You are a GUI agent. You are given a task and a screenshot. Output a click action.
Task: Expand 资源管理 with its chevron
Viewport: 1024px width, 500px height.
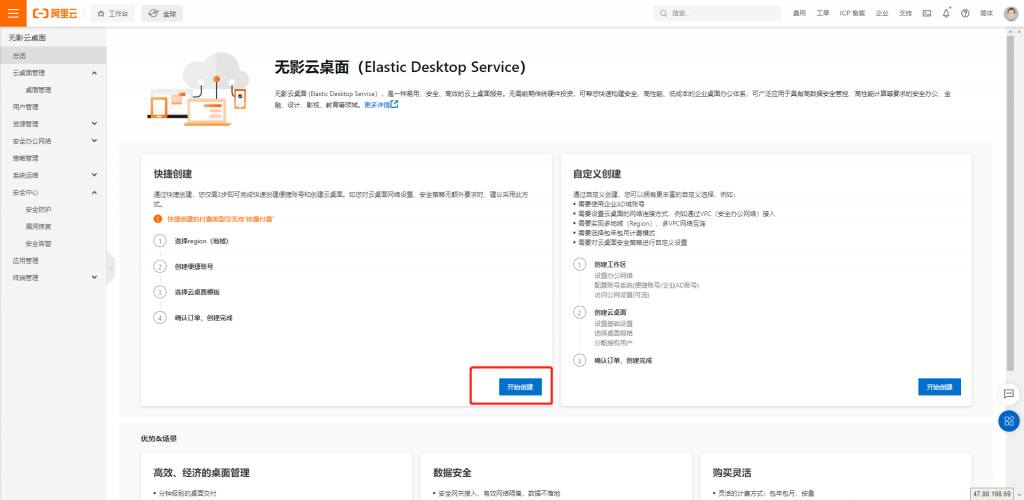tap(94, 124)
